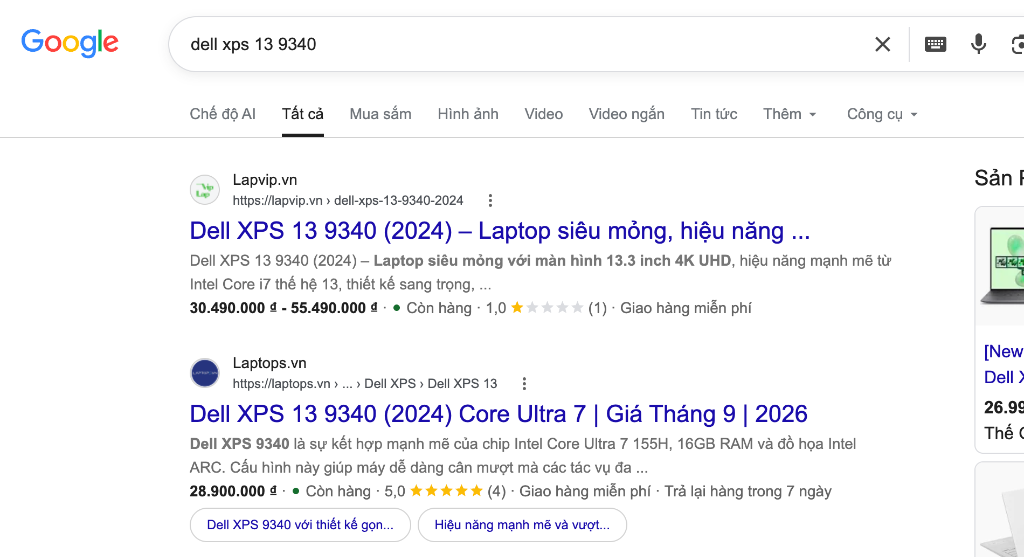Screen dimensions: 1024x557
Task: Click the laptop product thumbnail in the side panel
Action: point(1004,264)
